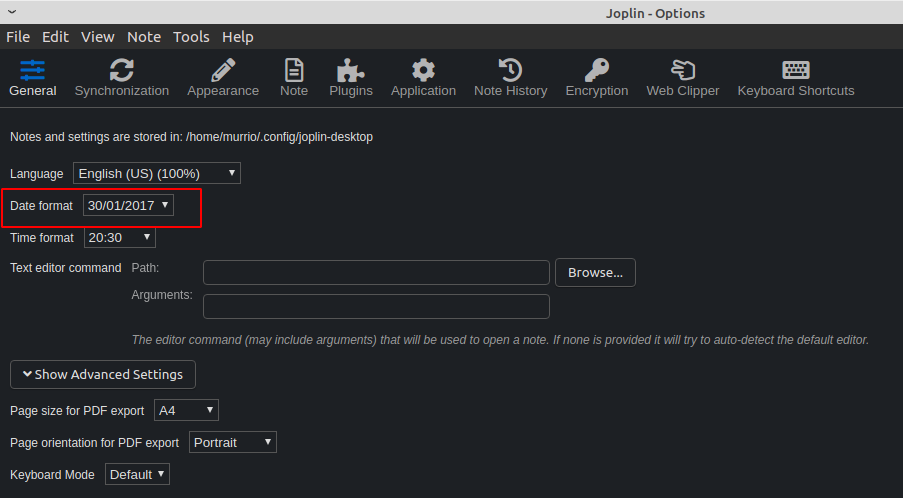Open the Note menu
Viewport: 903px width, 498px height.
[x=144, y=37]
